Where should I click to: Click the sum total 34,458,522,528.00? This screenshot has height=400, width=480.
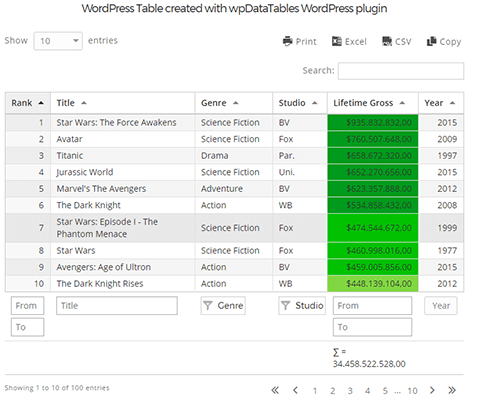pyautogui.click(x=369, y=364)
